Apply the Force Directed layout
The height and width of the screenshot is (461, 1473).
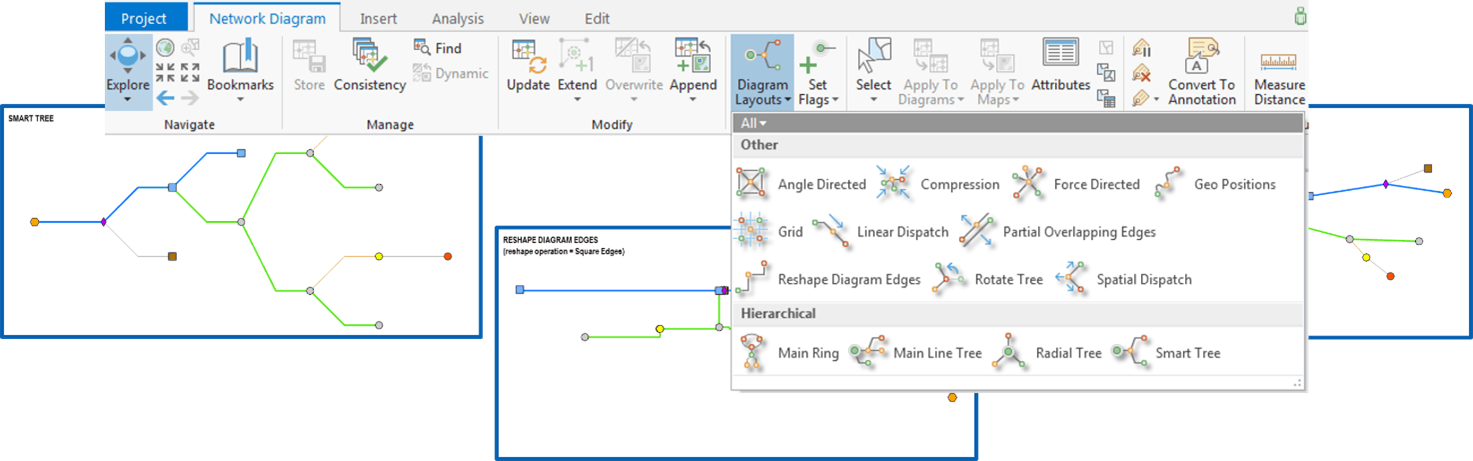1075,184
